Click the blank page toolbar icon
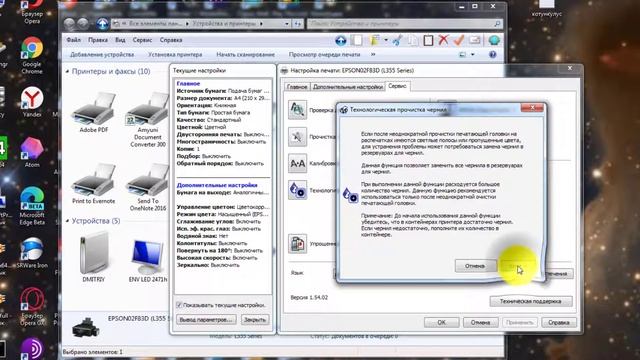 point(356,40)
